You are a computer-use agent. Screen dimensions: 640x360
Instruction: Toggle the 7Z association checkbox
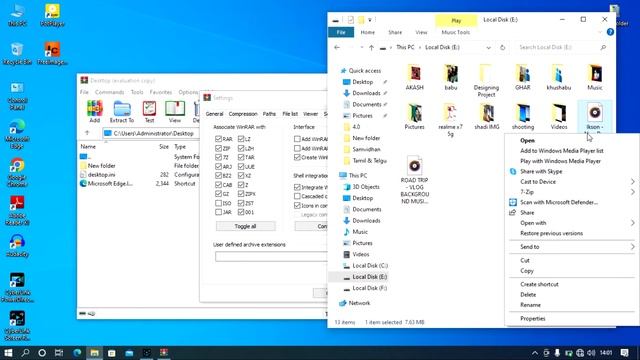218,157
